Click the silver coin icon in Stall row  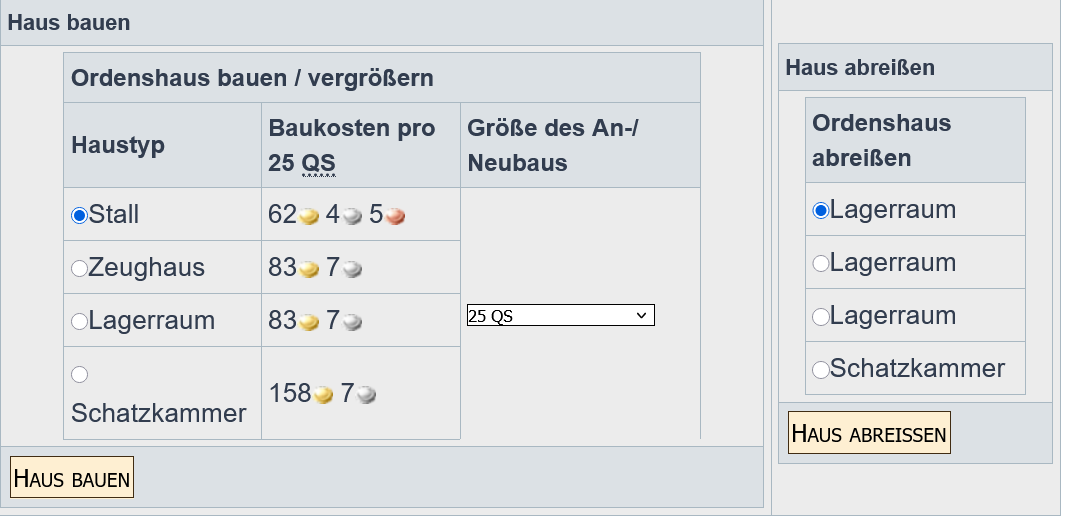352,216
